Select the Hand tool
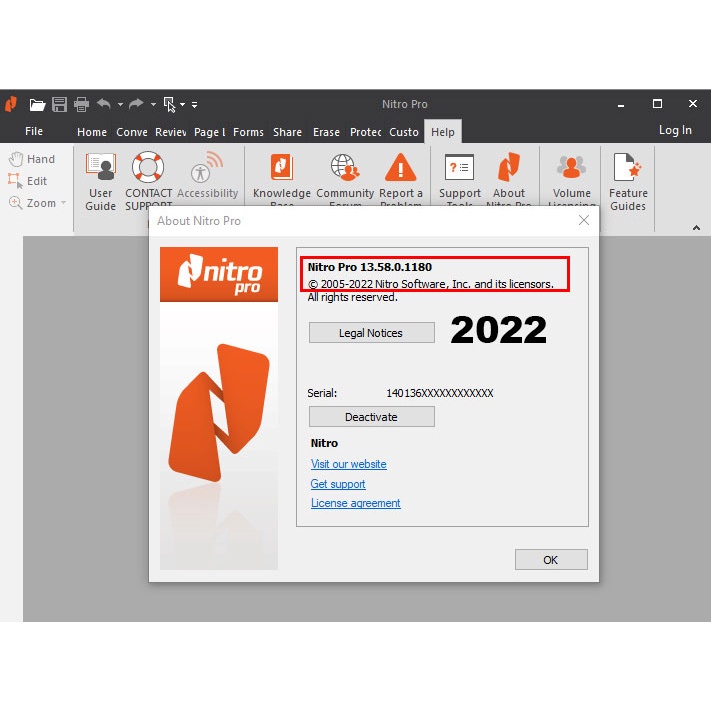The height and width of the screenshot is (711, 711). (x=31, y=159)
